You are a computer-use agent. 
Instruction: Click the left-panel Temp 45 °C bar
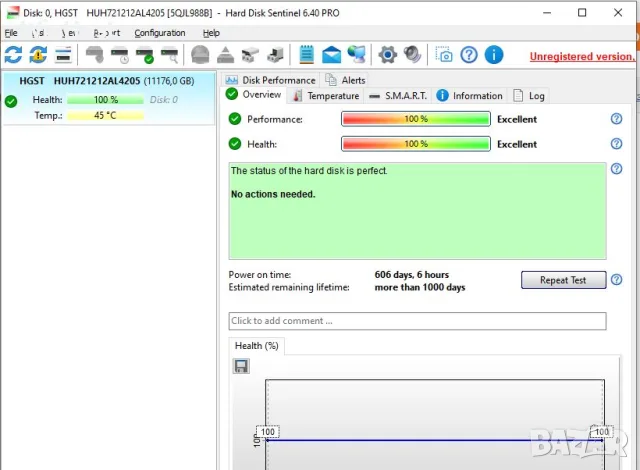coord(105,115)
